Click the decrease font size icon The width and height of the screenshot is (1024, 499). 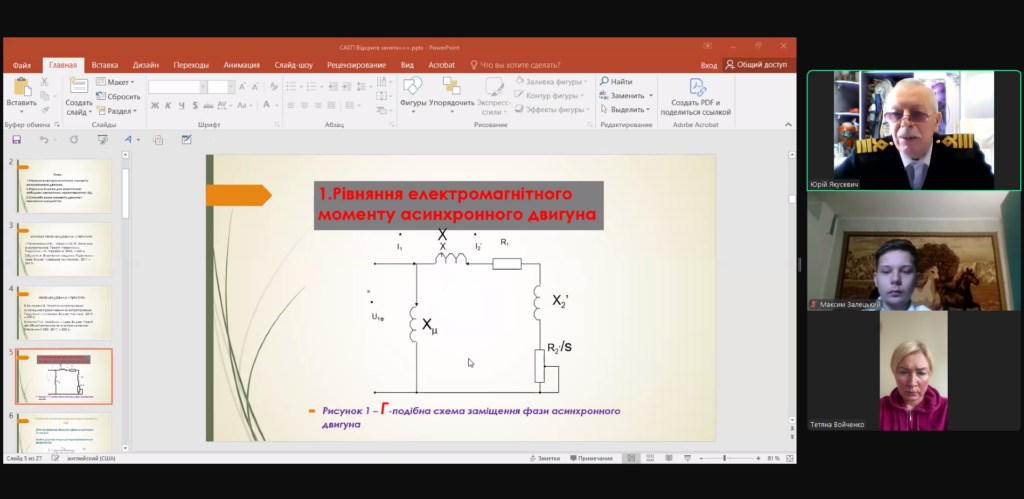tap(255, 86)
